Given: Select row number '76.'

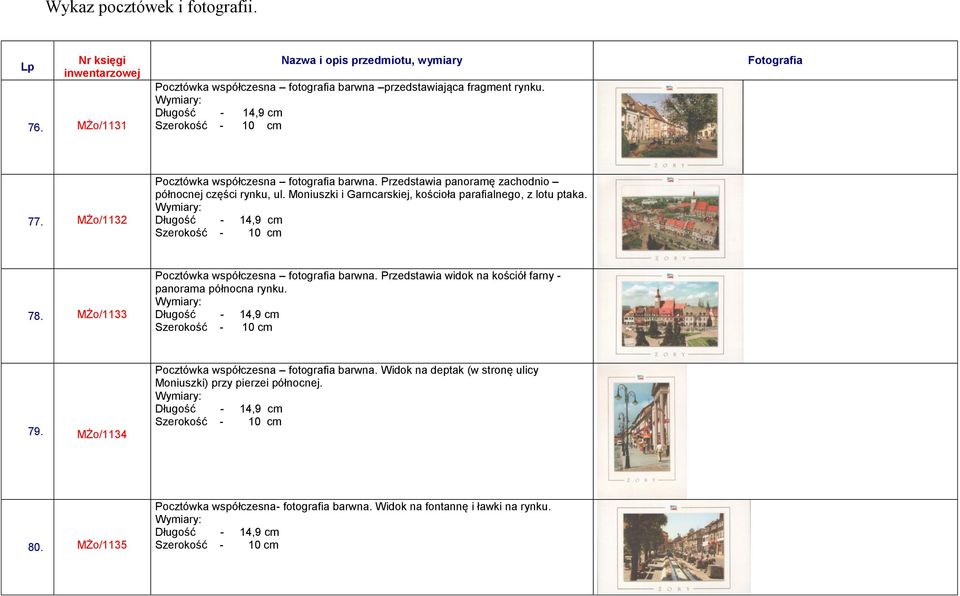Looking at the screenshot, I should [x=35, y=127].
